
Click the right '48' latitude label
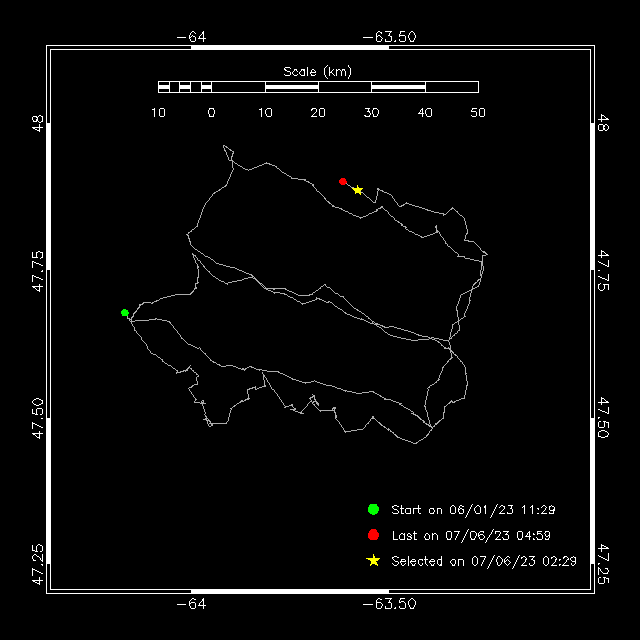(x=603, y=123)
